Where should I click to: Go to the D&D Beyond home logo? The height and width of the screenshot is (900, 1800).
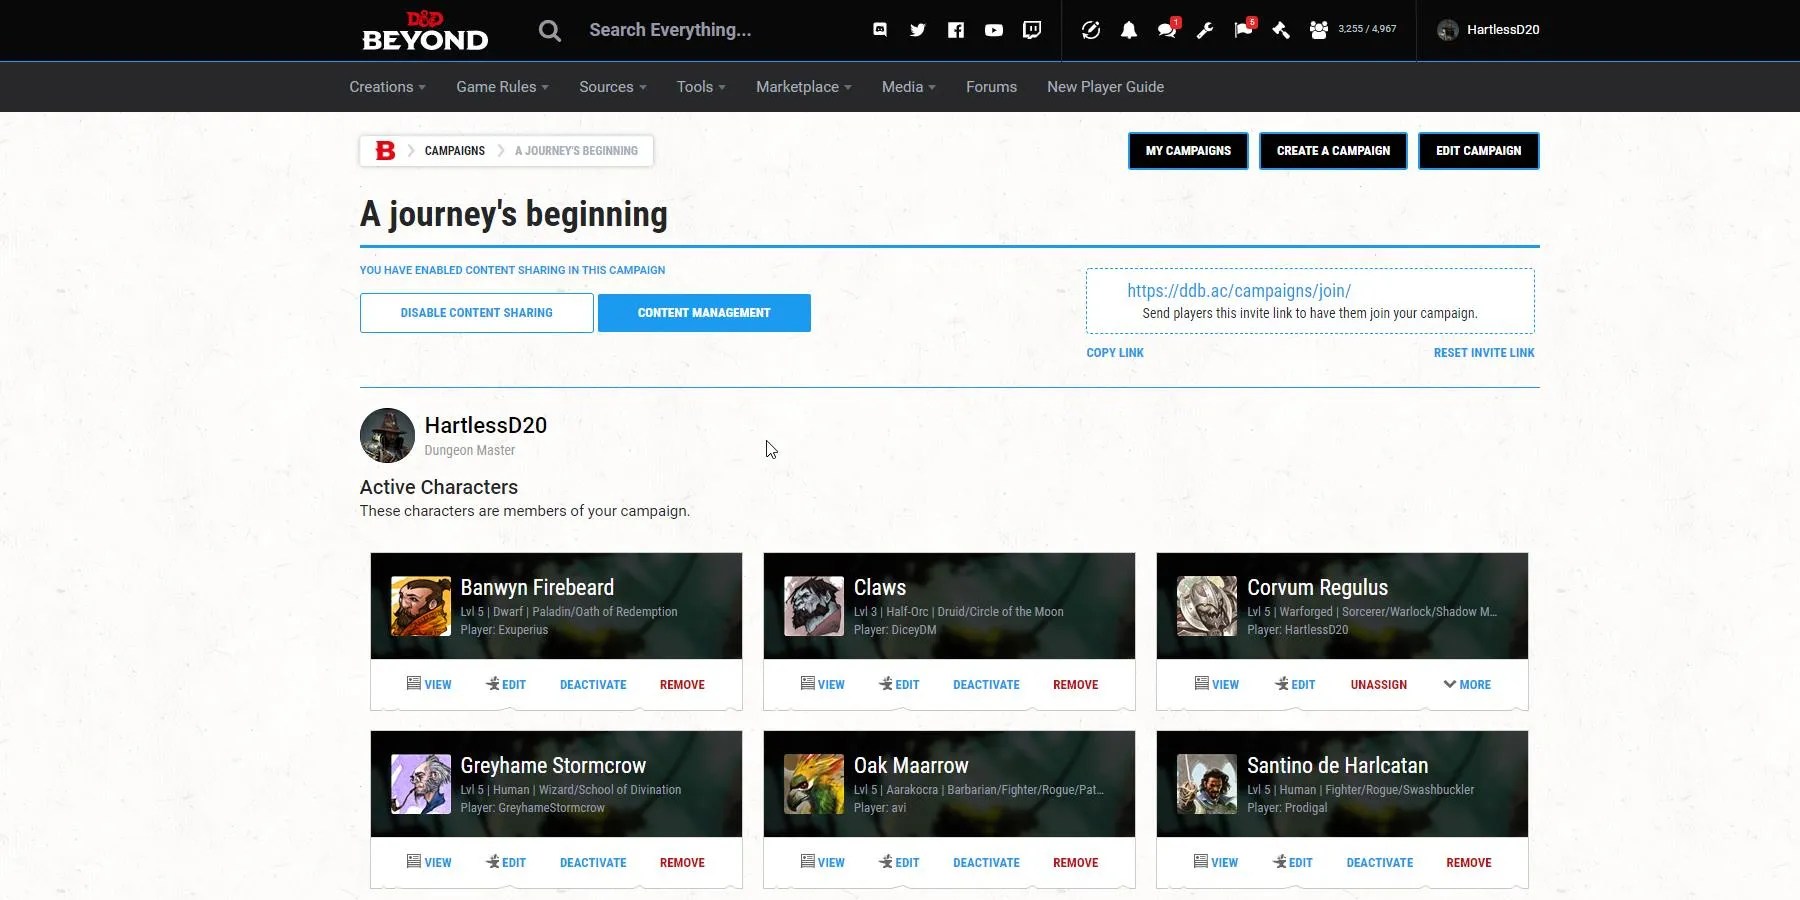(425, 30)
